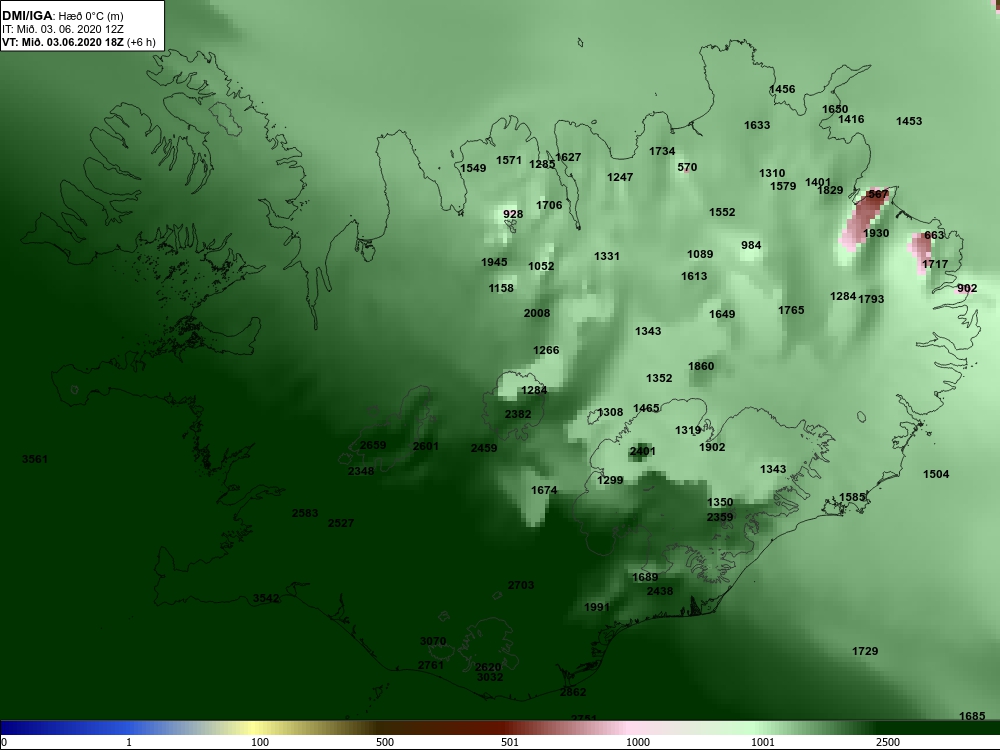Viewport: 1000px width, 750px height.
Task: Click the map value 1331
Action: click(x=607, y=256)
